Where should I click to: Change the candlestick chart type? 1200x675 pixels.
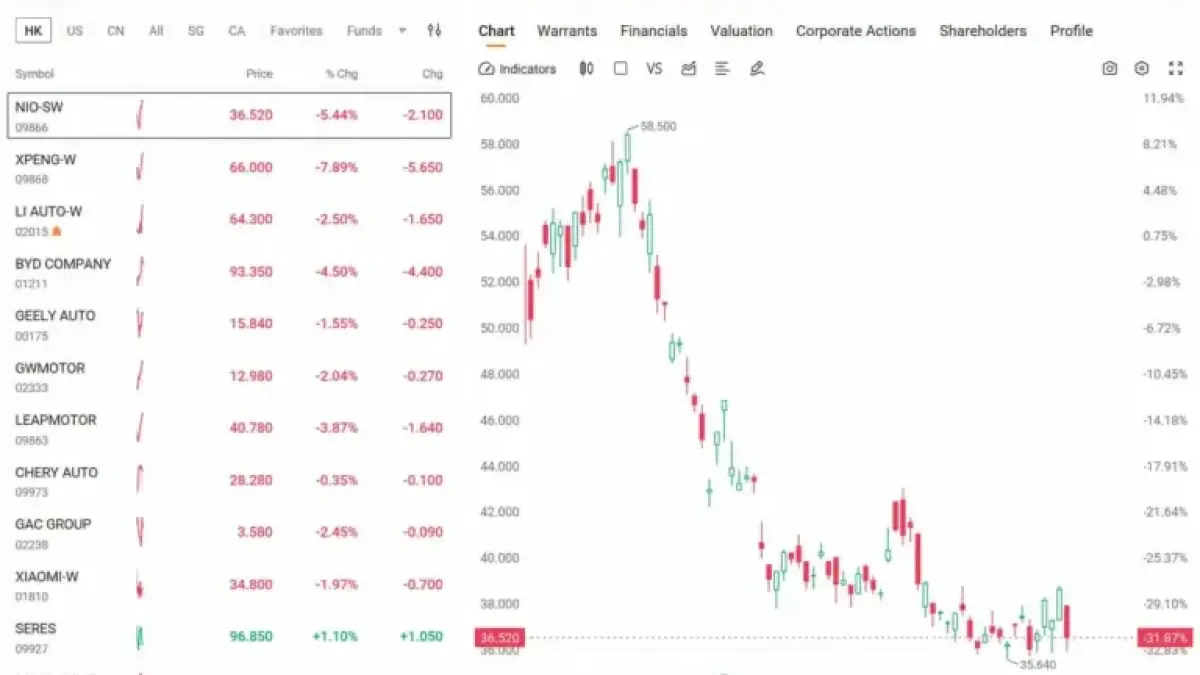click(587, 69)
